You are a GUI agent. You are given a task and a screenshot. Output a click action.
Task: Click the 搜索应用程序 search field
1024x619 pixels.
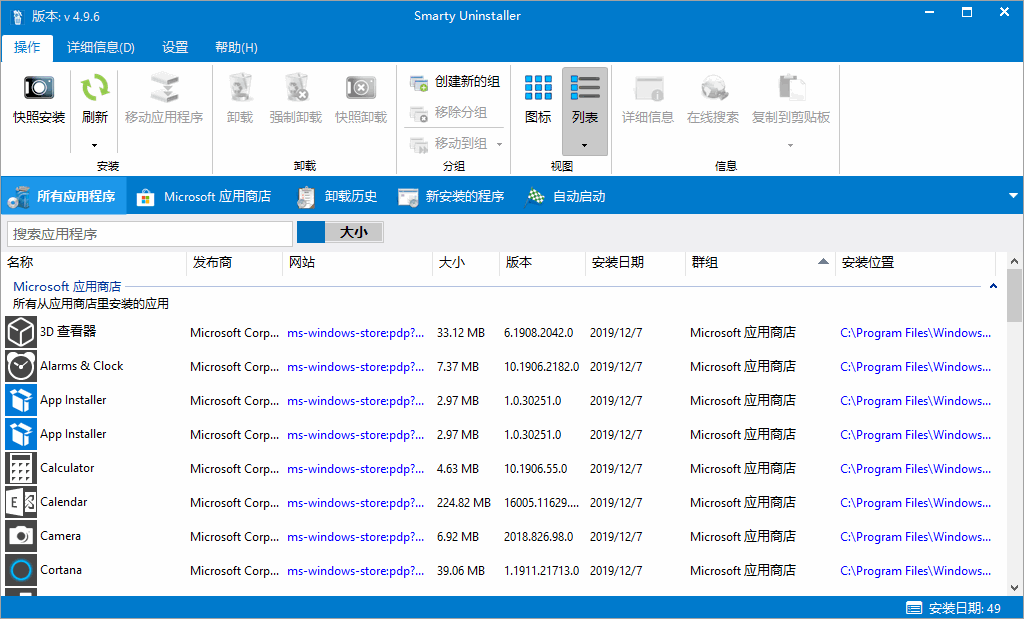pos(150,234)
